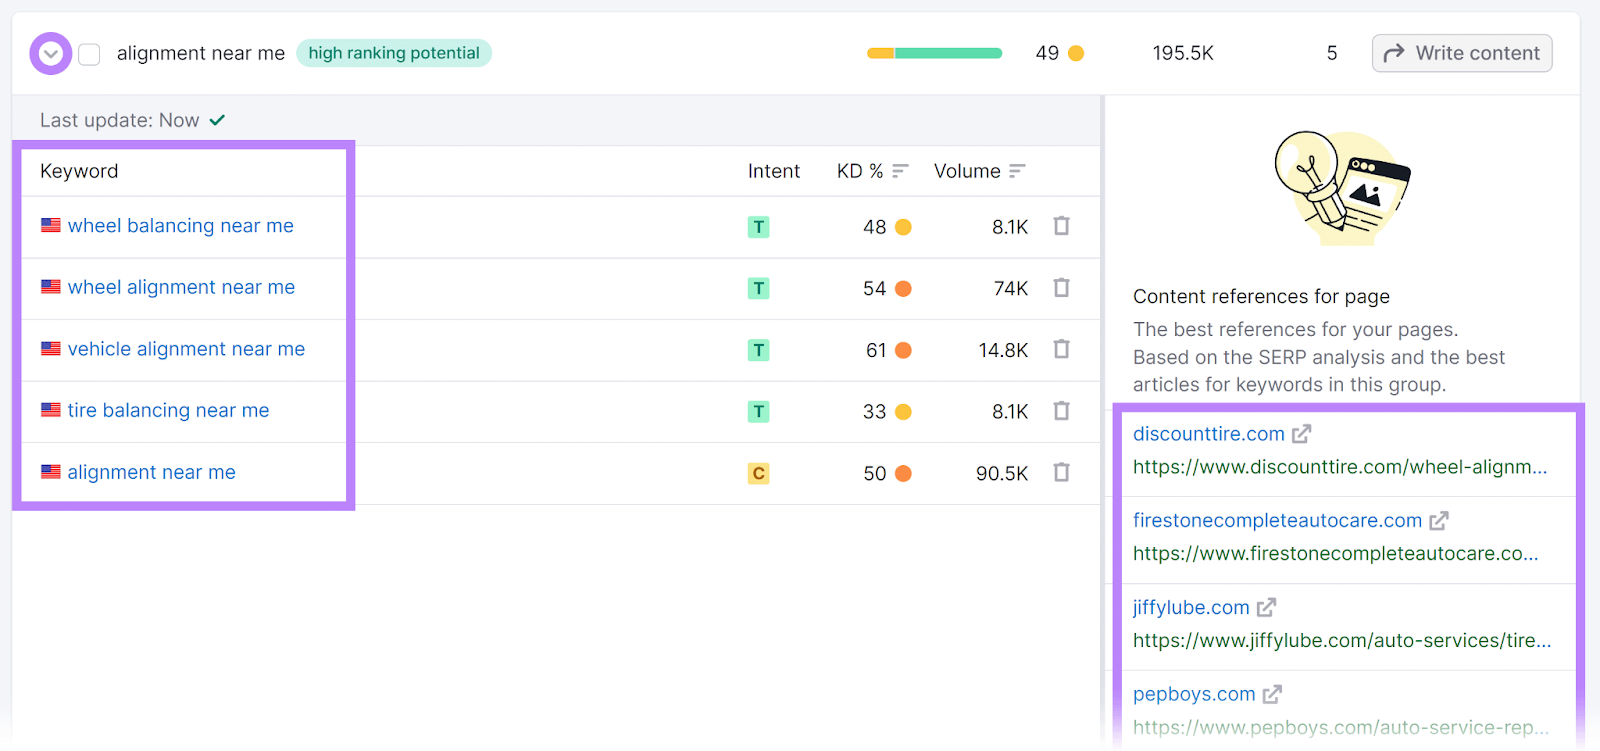
Task: Delete the wheel balancing near me keyword
Action: pyautogui.click(x=1061, y=226)
